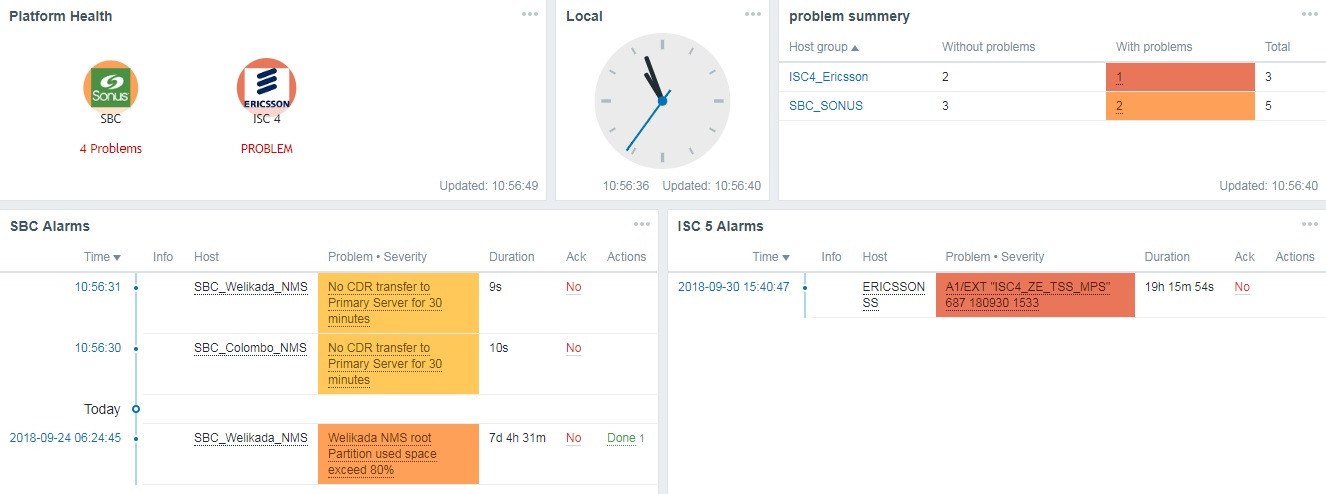The height and width of the screenshot is (494, 1326).
Task: Click Done action on Welikada root partition alarm
Action: pyautogui.click(x=621, y=438)
